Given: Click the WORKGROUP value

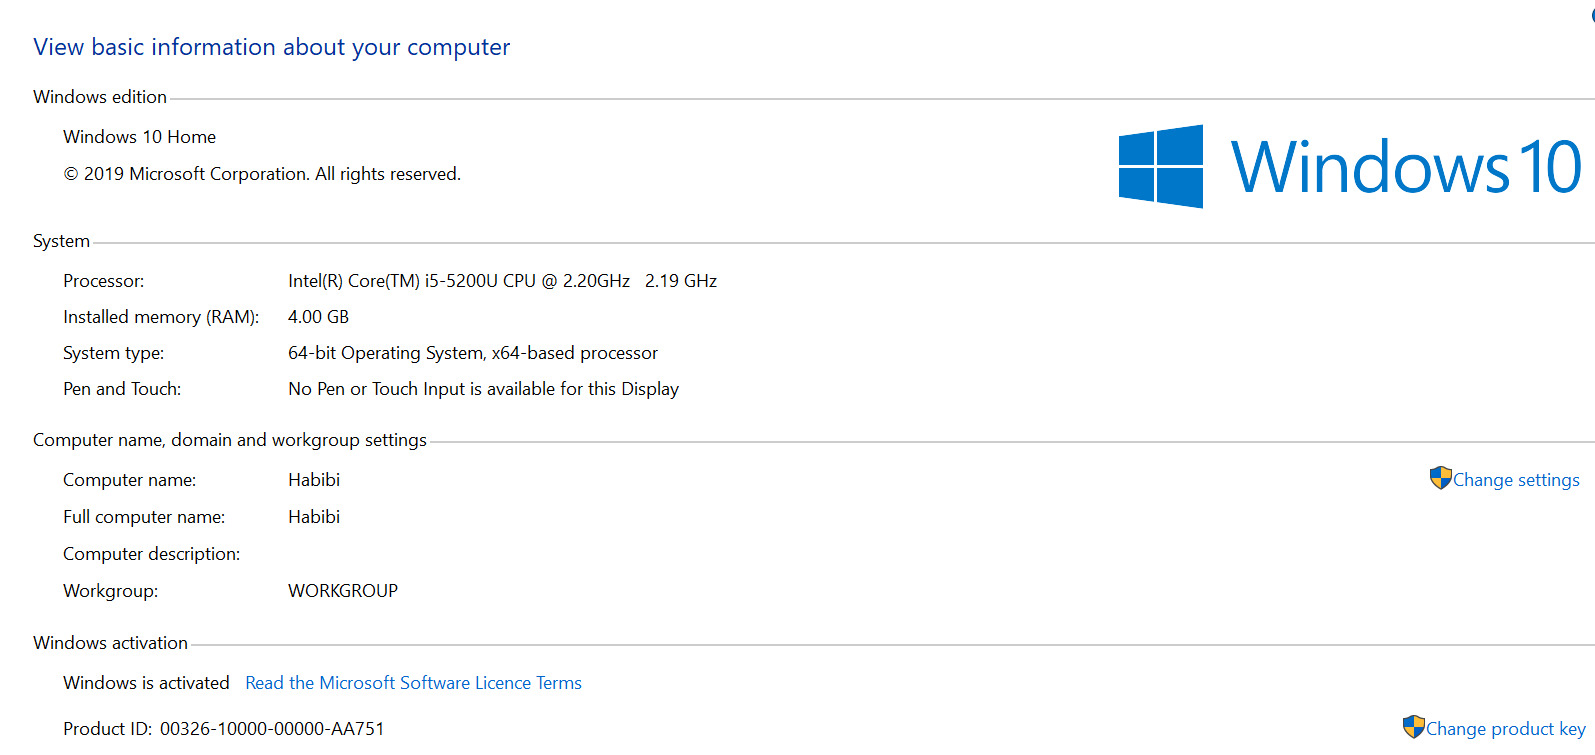Looking at the screenshot, I should (343, 591).
